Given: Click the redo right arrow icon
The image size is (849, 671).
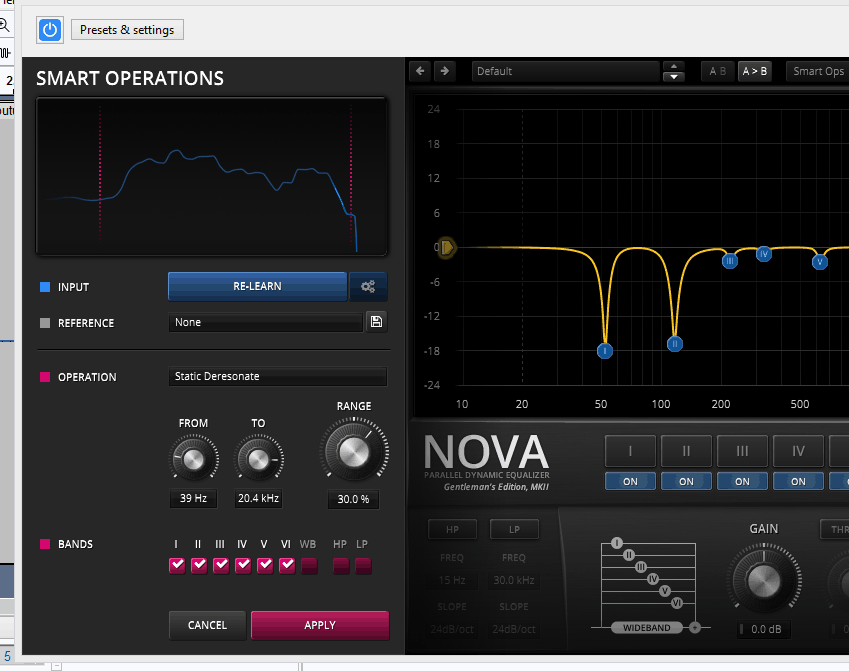Looking at the screenshot, I should [445, 71].
